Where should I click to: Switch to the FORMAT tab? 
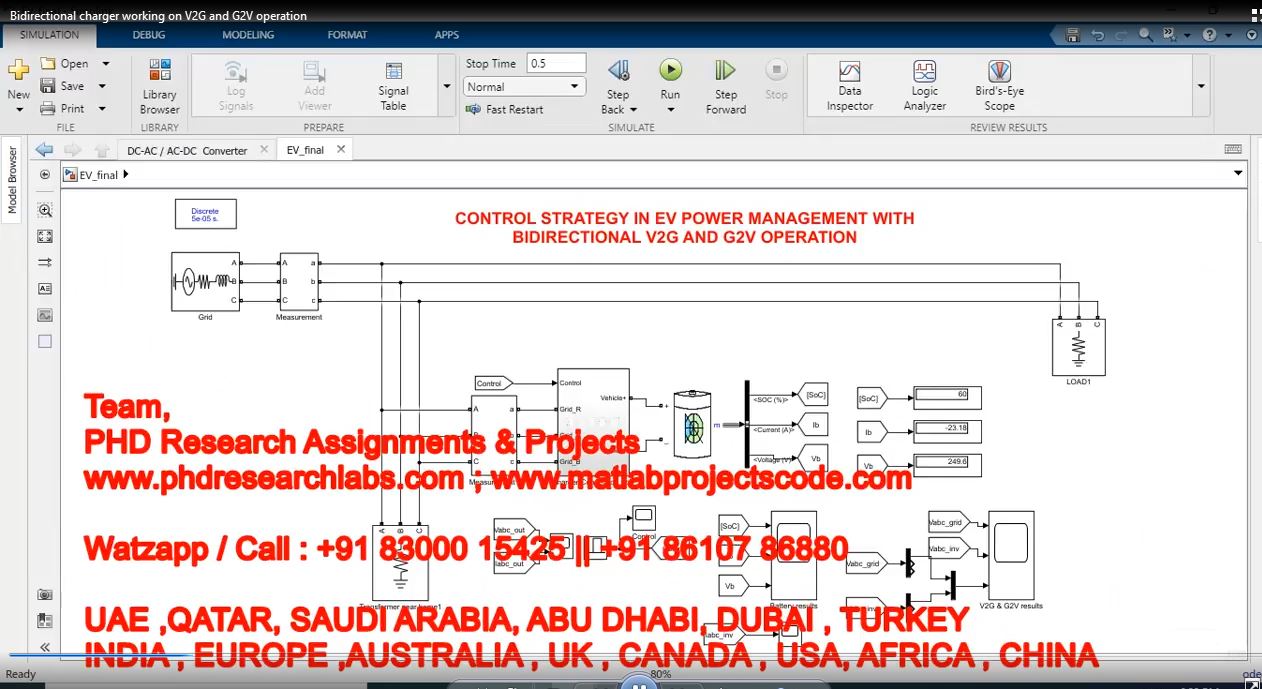tap(347, 35)
